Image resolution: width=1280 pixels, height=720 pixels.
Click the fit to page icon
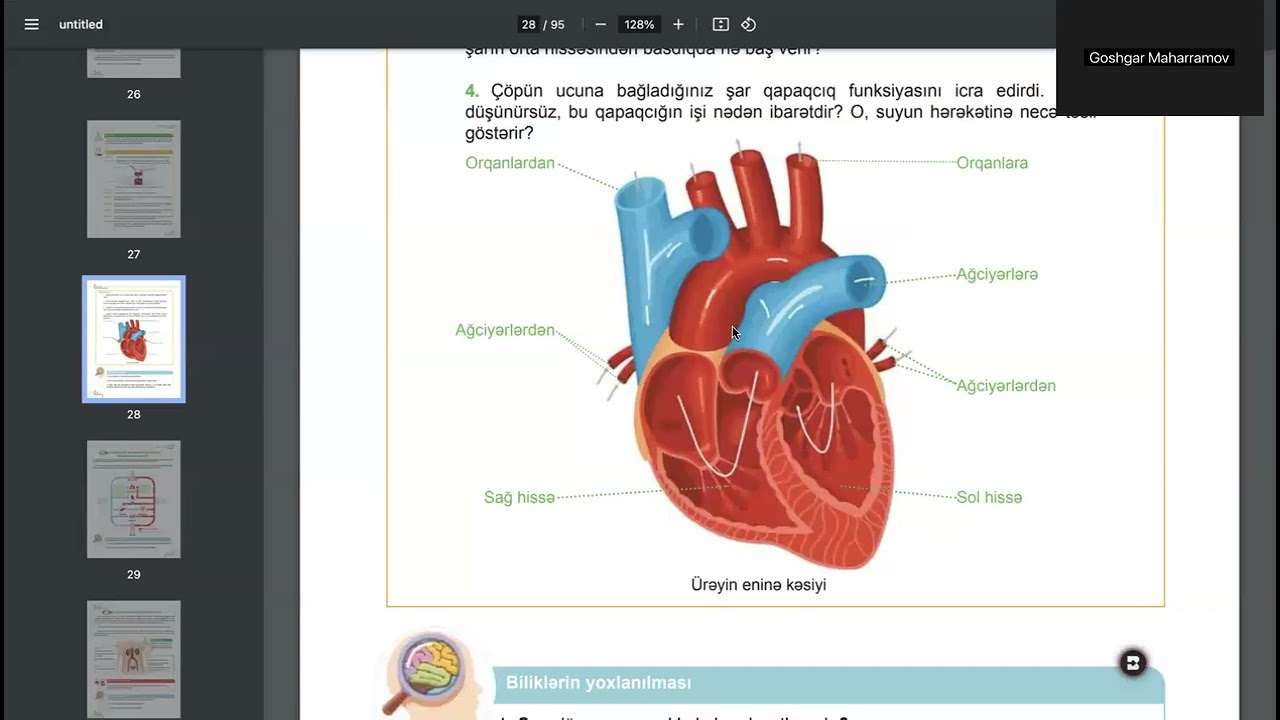(720, 24)
